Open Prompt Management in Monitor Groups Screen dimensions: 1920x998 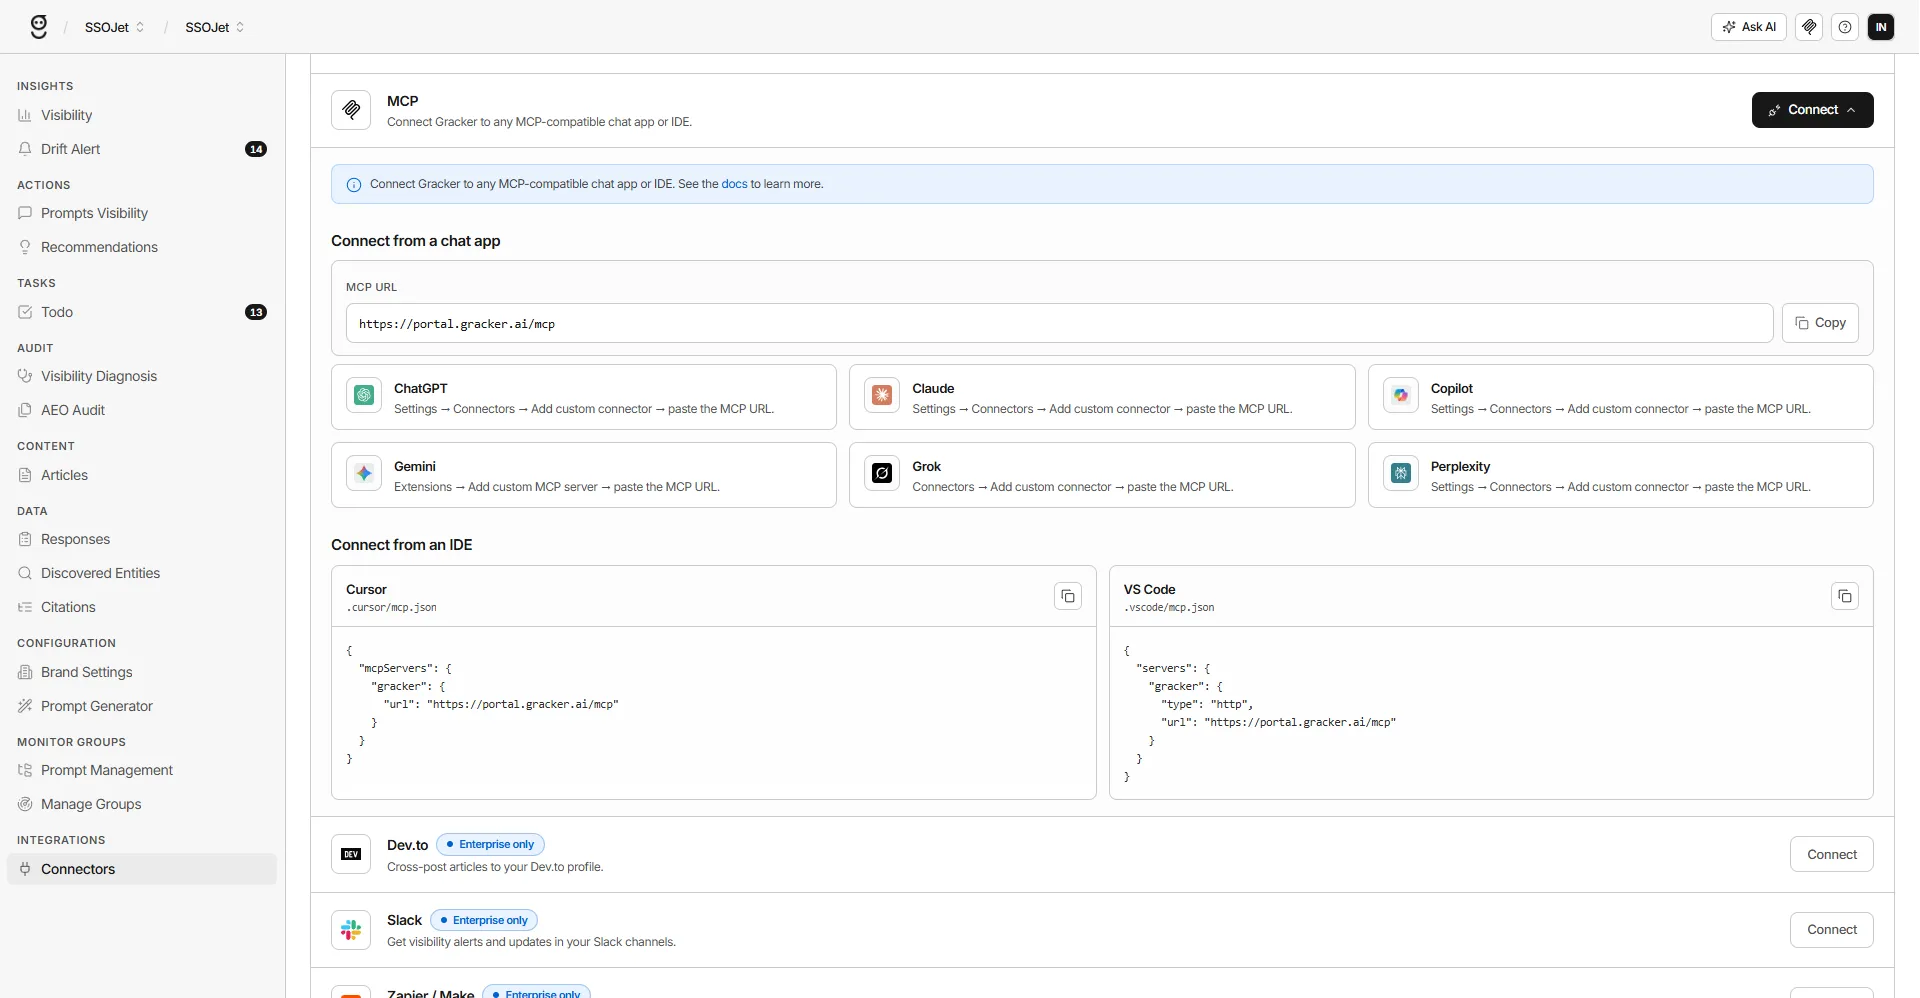142,770
